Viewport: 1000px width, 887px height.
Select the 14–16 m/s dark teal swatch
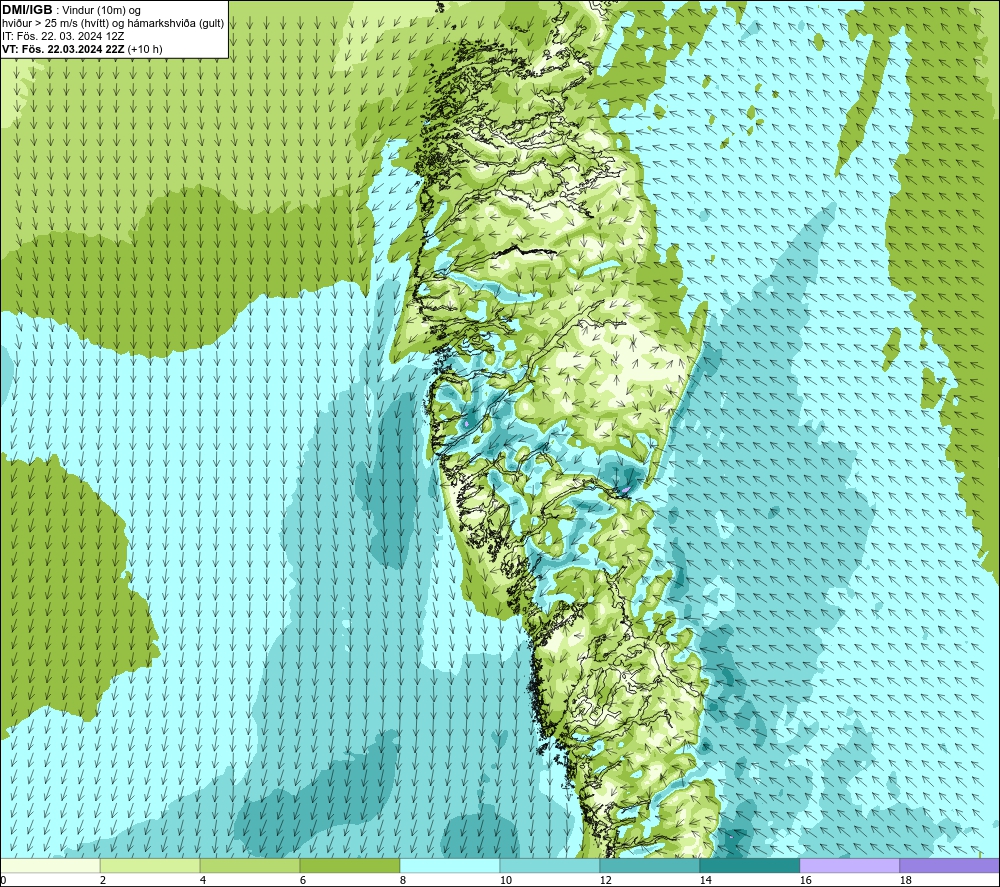pyautogui.click(x=749, y=866)
